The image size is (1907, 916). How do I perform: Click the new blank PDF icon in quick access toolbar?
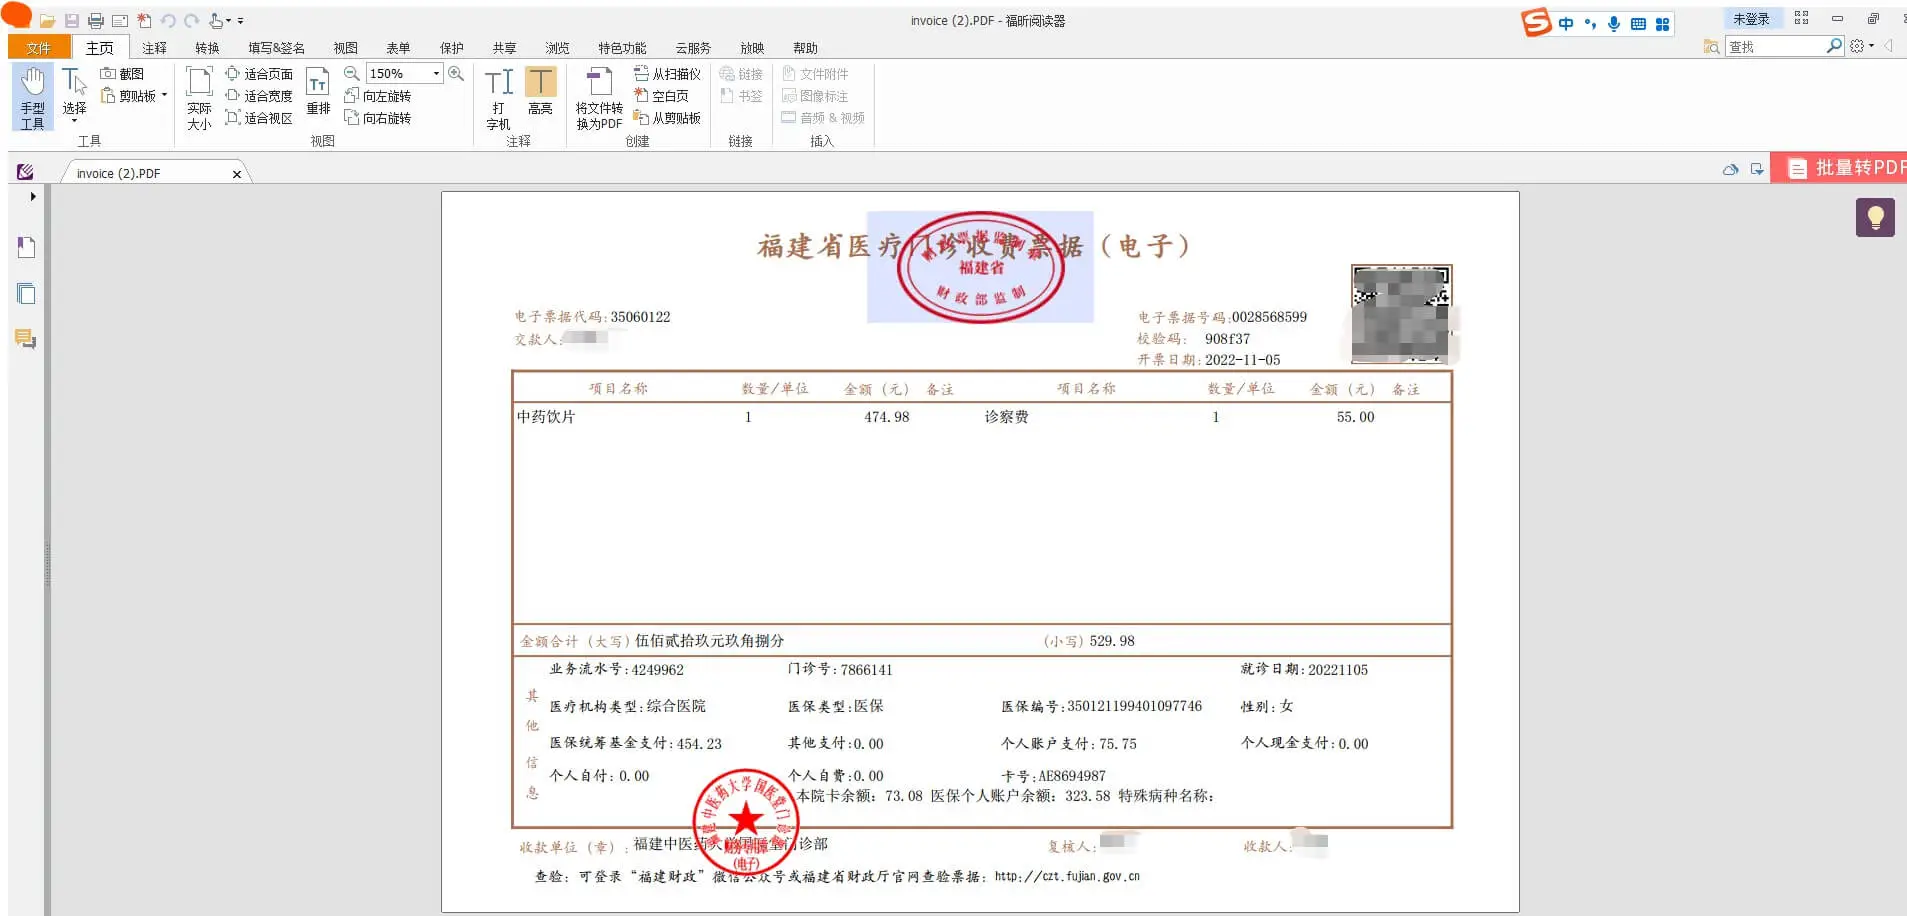(144, 21)
